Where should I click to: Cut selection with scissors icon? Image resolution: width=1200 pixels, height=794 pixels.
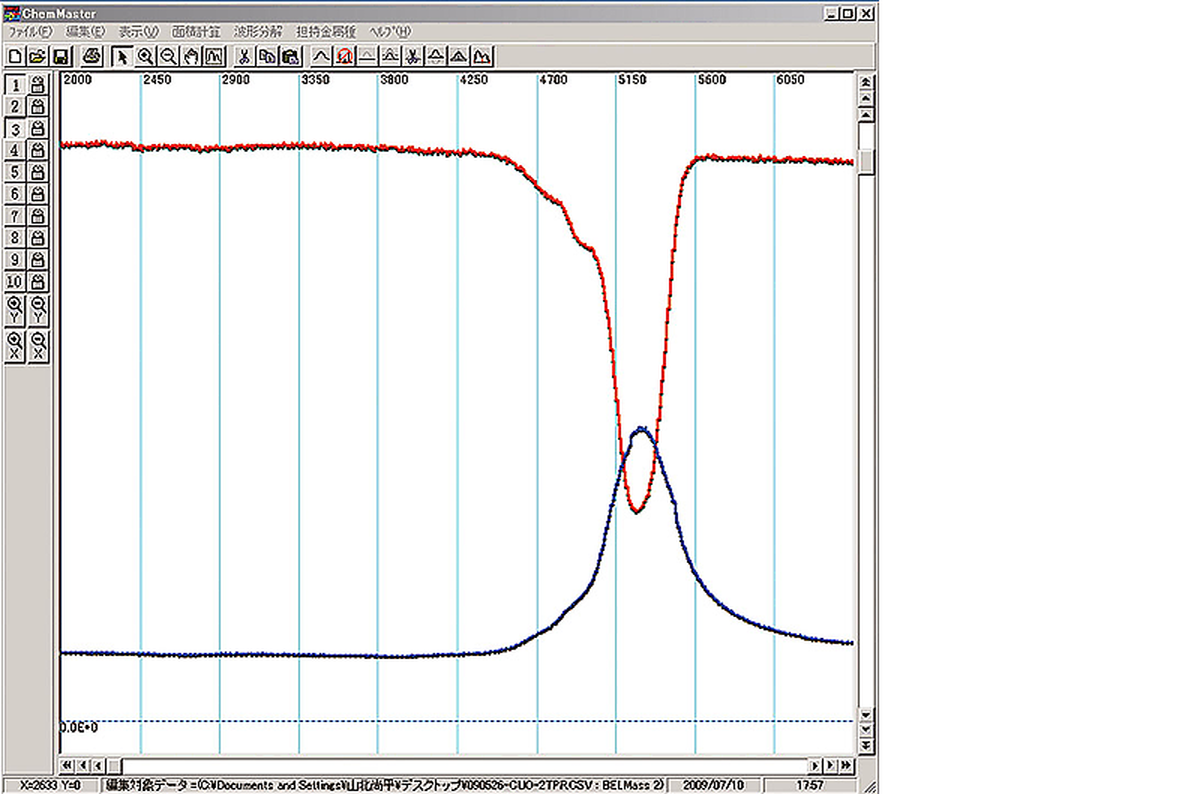(x=243, y=56)
